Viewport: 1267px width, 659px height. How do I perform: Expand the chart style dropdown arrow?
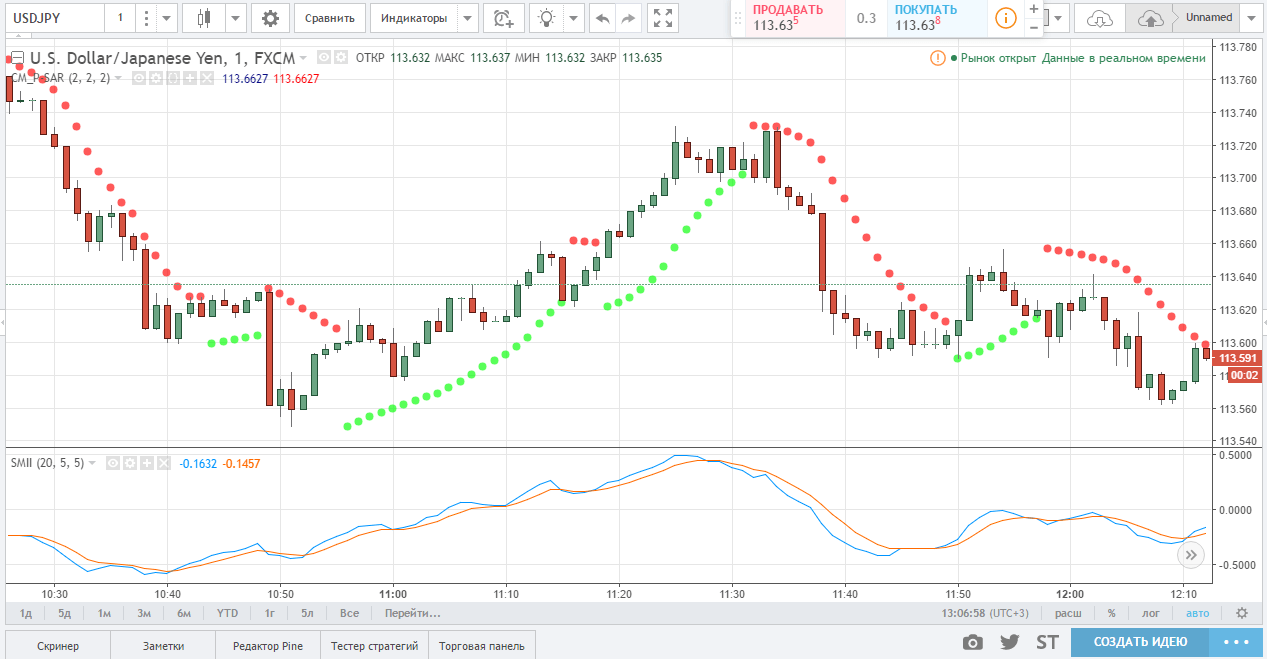pyautogui.click(x=235, y=18)
